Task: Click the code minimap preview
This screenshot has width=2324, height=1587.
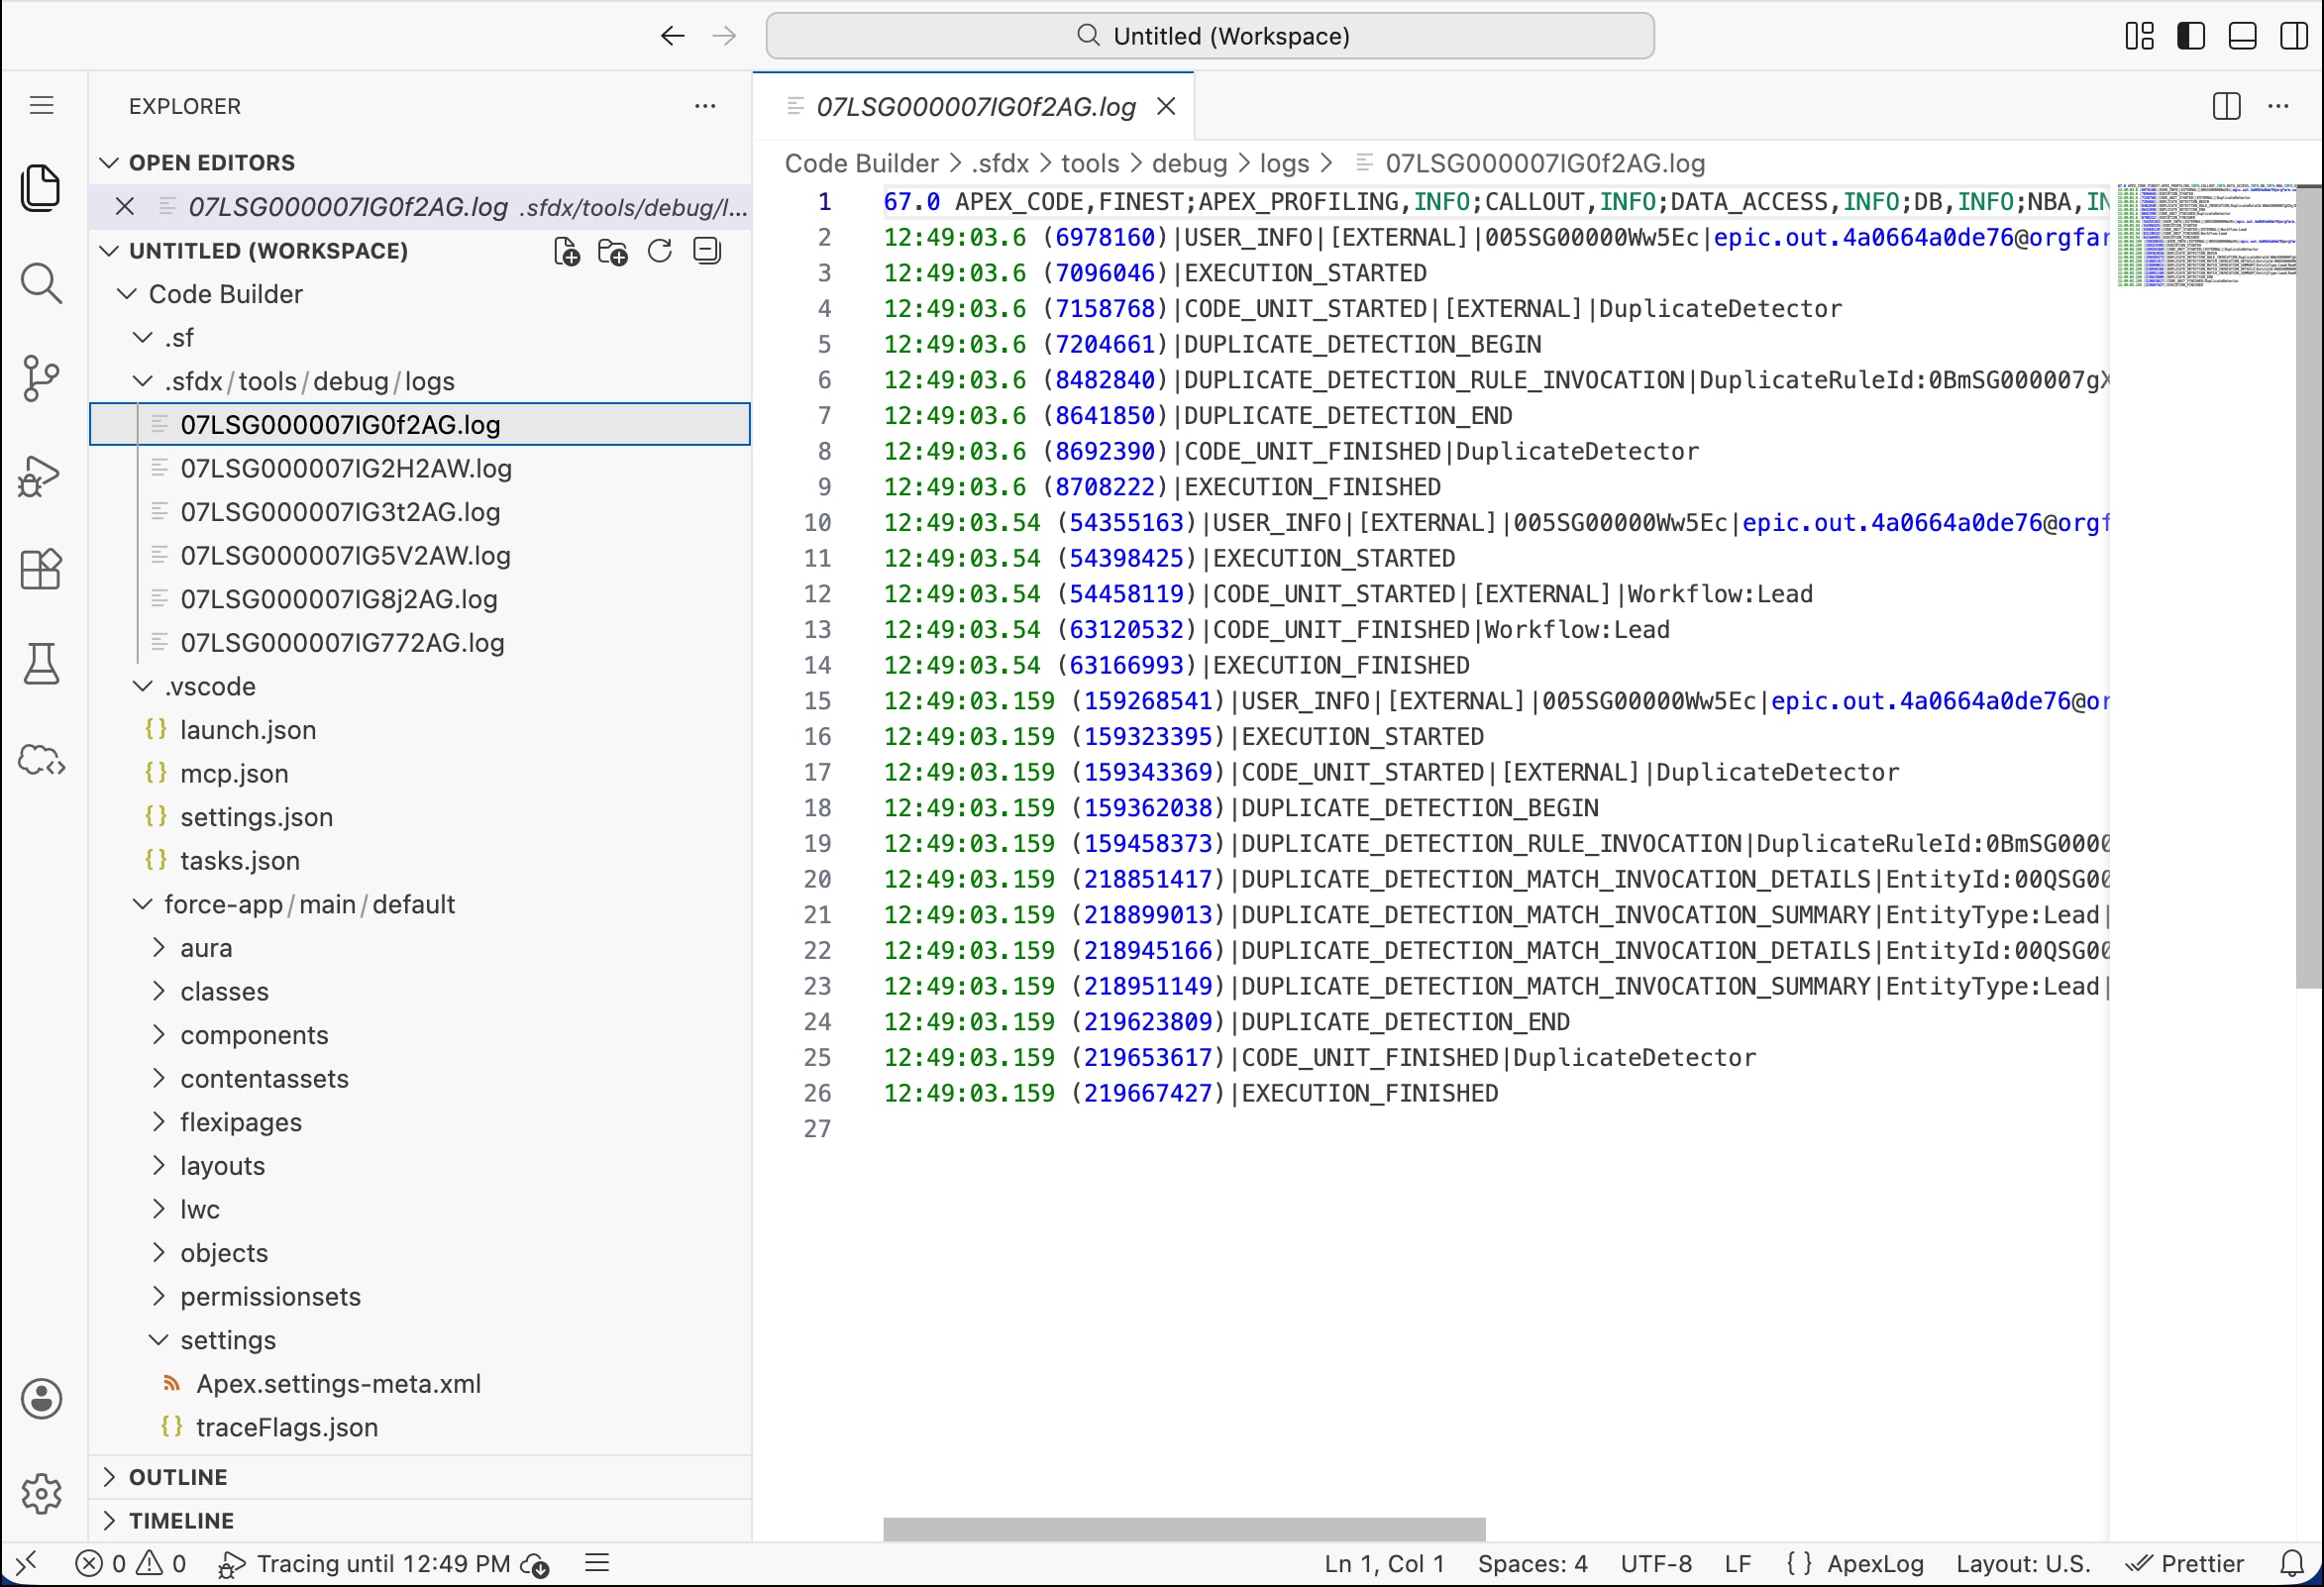Action: (x=2205, y=236)
